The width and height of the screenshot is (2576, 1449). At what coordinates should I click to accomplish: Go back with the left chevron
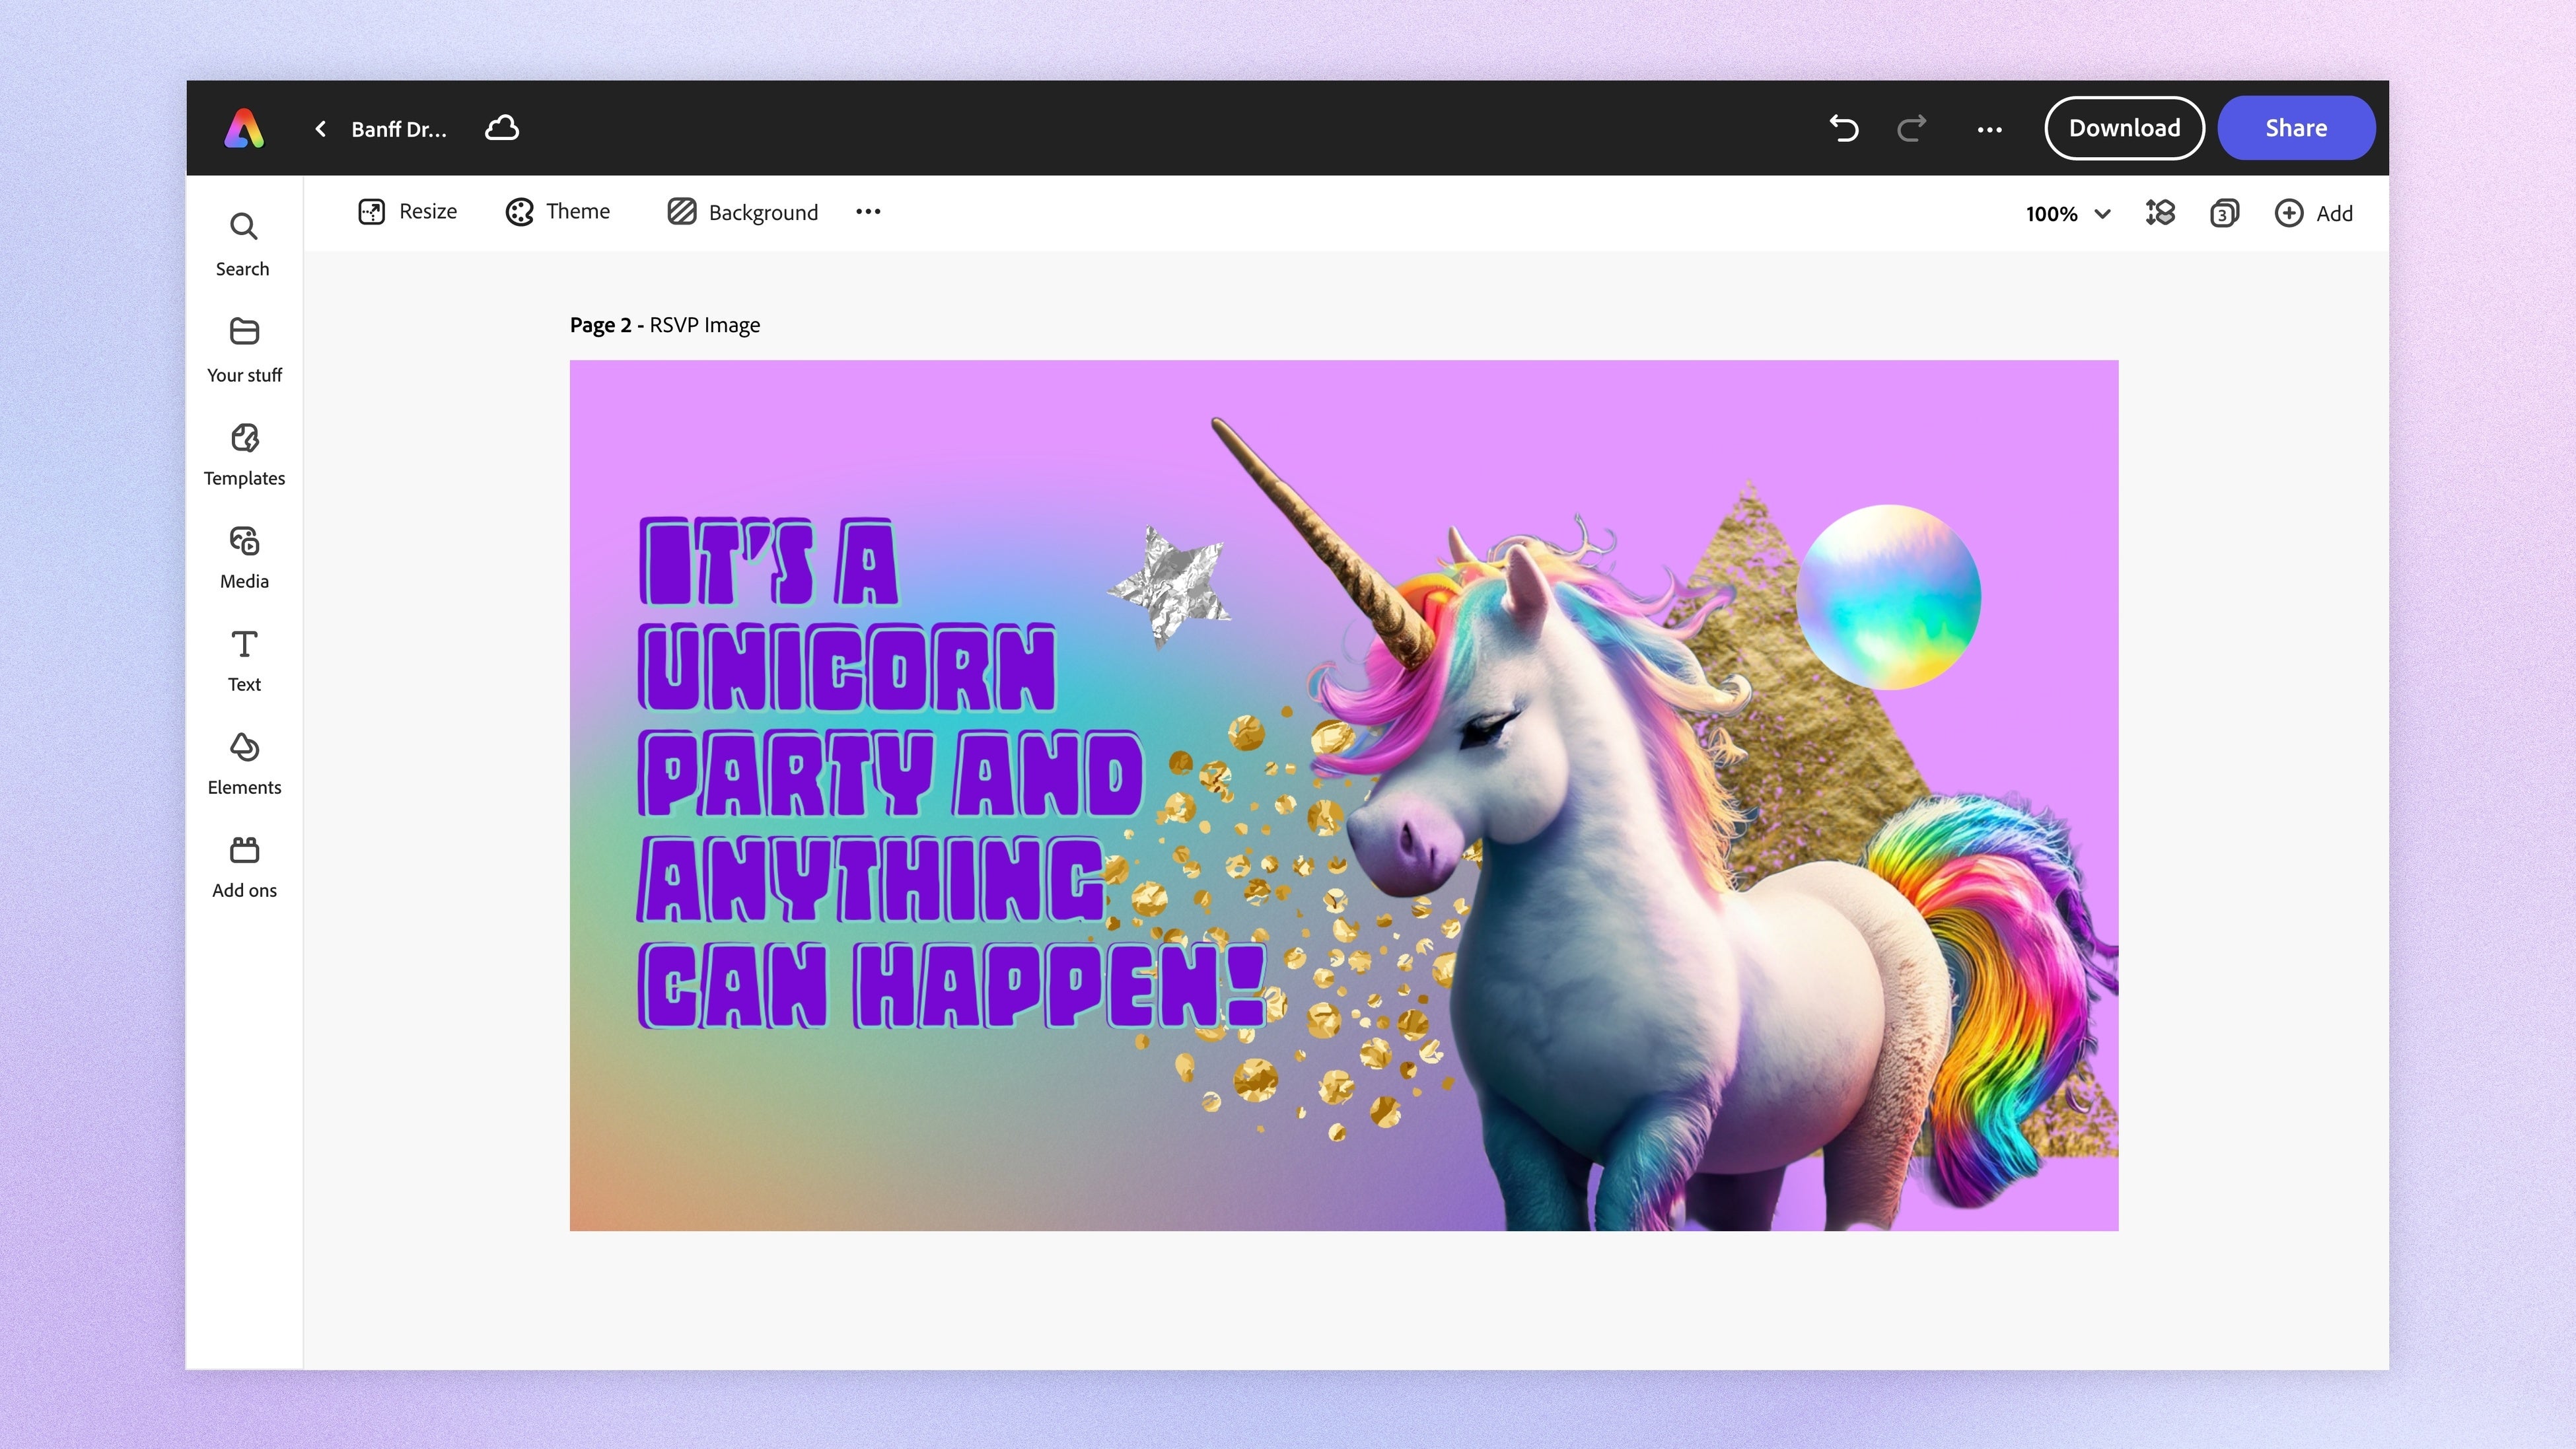coord(321,129)
